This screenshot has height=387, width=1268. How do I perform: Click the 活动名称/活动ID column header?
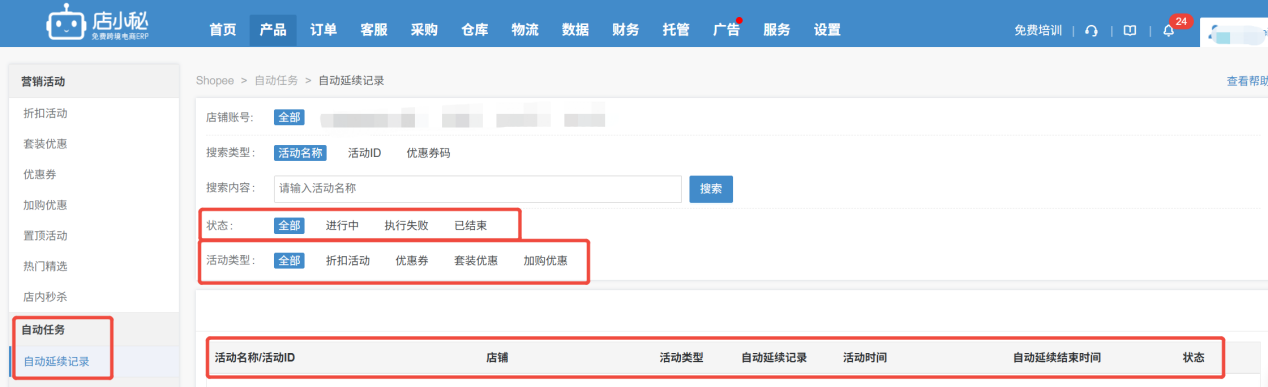[255, 357]
